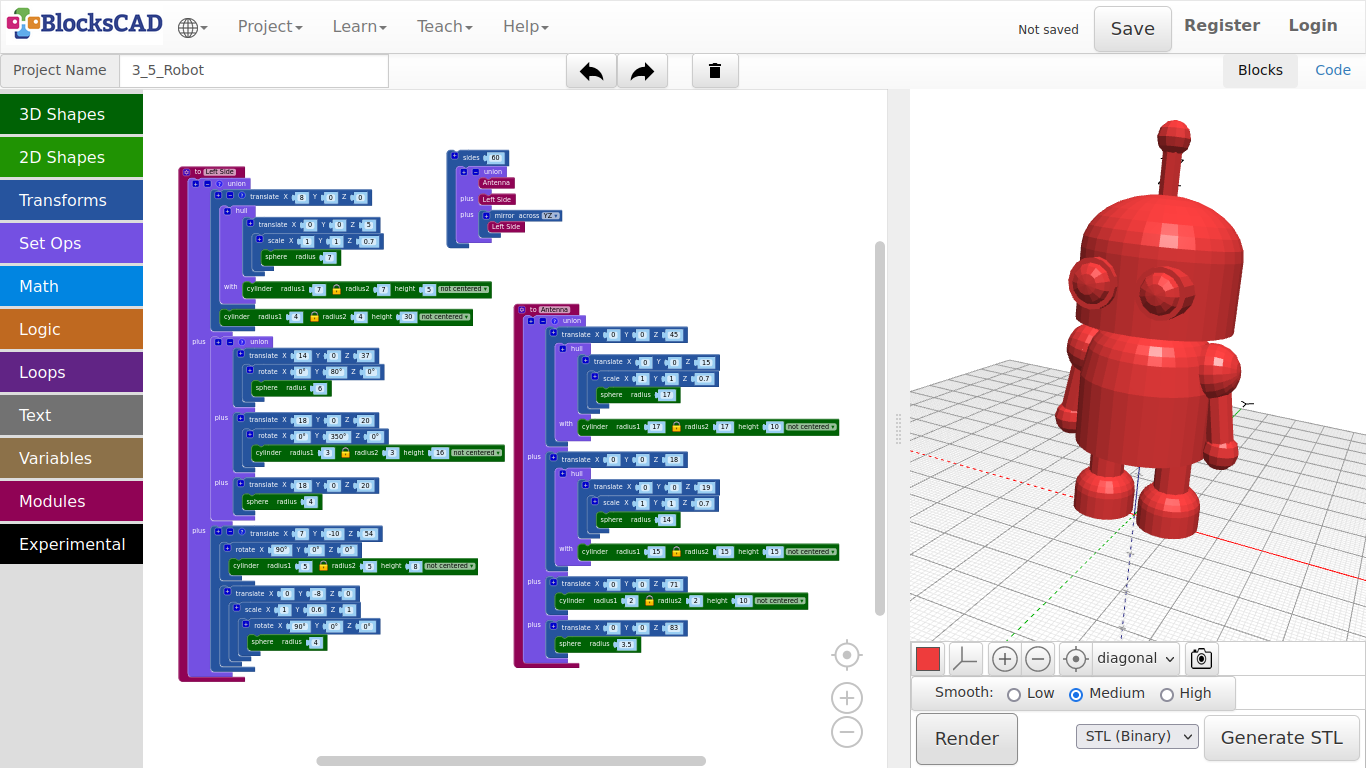1366x768 pixels.
Task: Click the redo arrow button
Action: (642, 71)
